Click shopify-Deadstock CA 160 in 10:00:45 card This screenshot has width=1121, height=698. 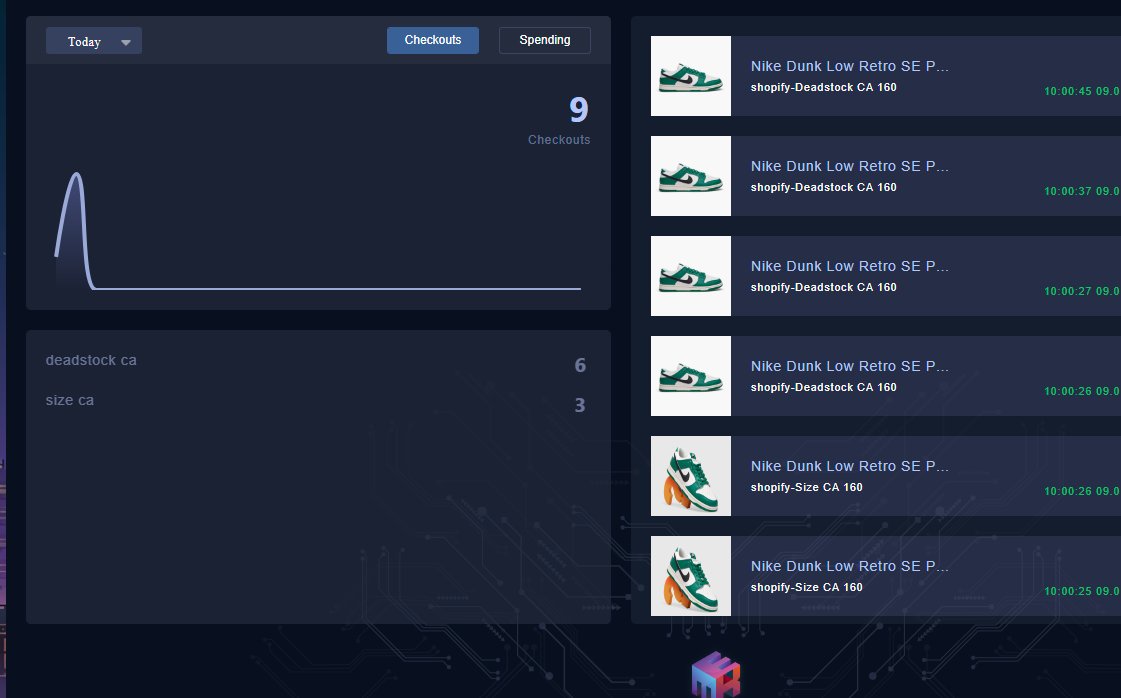(824, 87)
